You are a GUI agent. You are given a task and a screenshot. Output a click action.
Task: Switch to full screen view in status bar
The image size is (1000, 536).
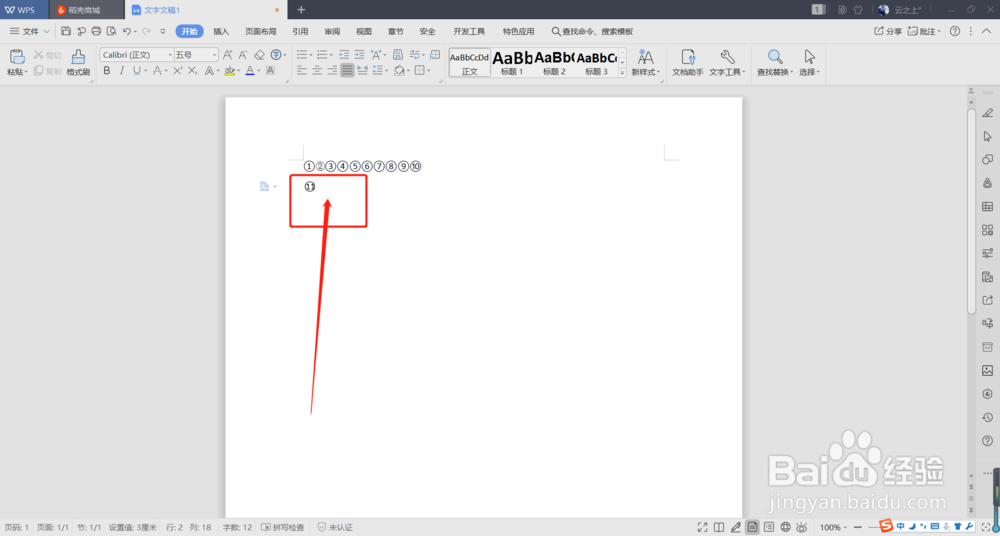(x=702, y=527)
